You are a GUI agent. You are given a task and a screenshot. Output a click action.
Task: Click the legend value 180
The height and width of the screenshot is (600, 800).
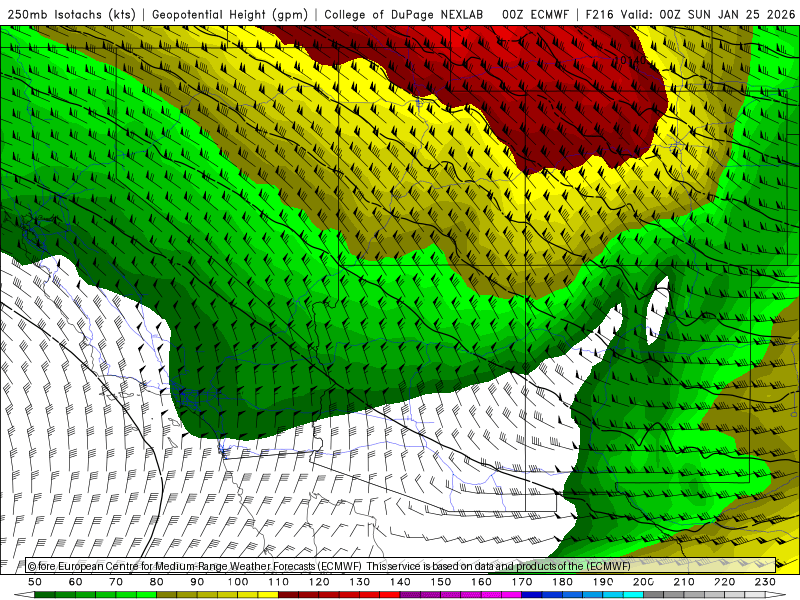pos(562,582)
